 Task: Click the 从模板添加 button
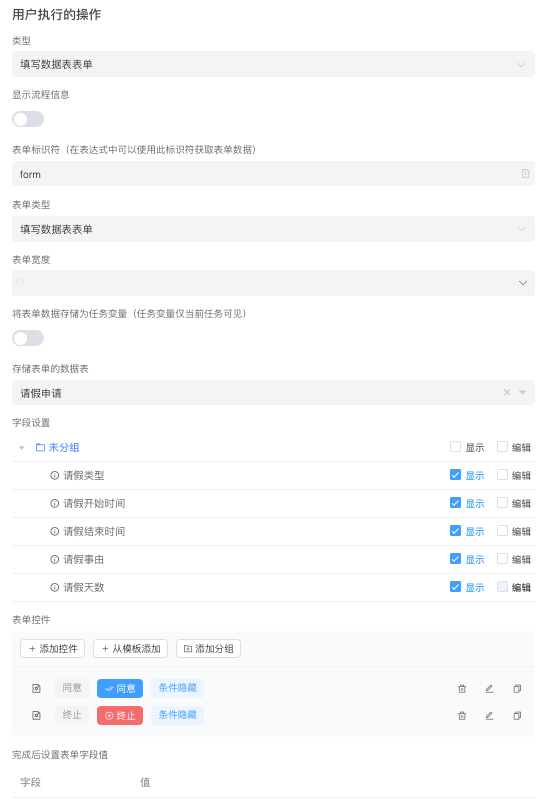click(x=131, y=648)
